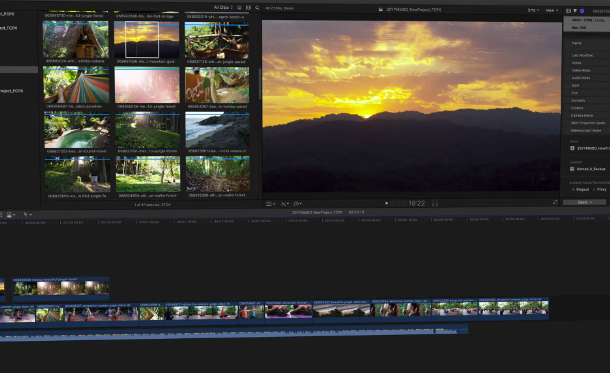The width and height of the screenshot is (610, 373).
Task: Open the second inspector tab icon
Action: coord(575,11)
